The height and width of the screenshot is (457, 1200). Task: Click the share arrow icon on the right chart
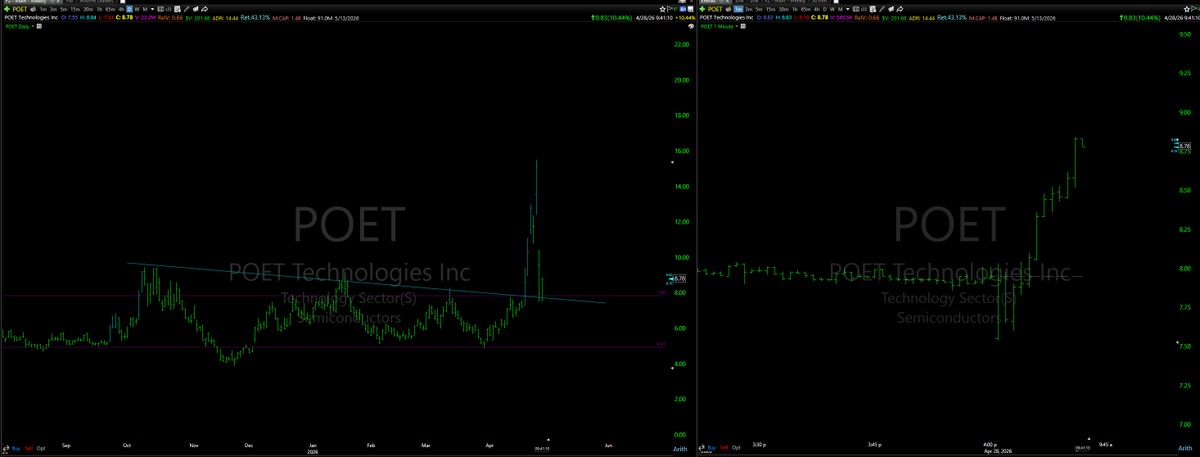(900, 9)
